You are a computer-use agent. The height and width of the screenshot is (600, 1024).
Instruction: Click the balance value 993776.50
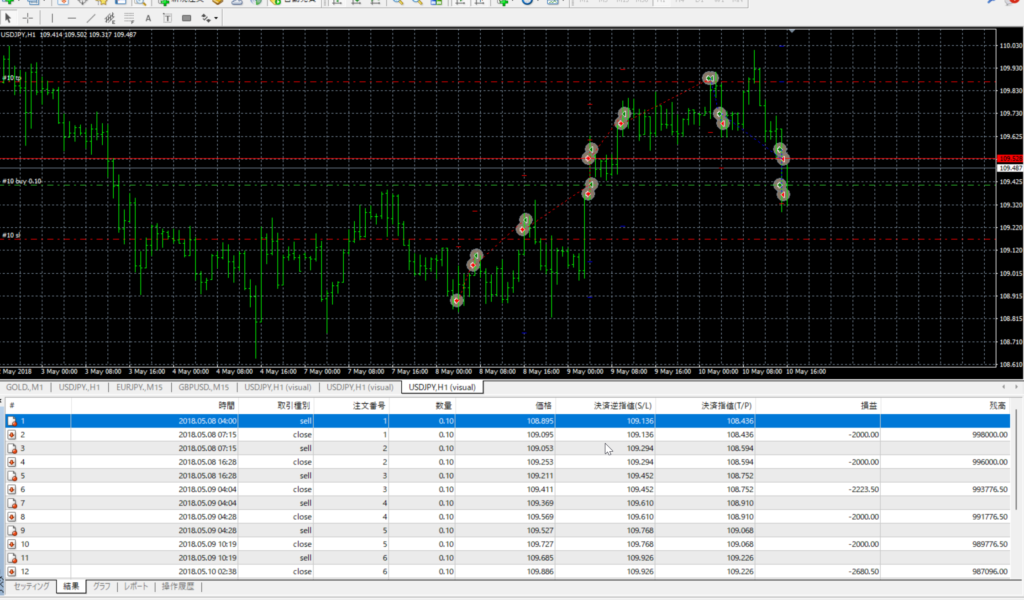989,490
